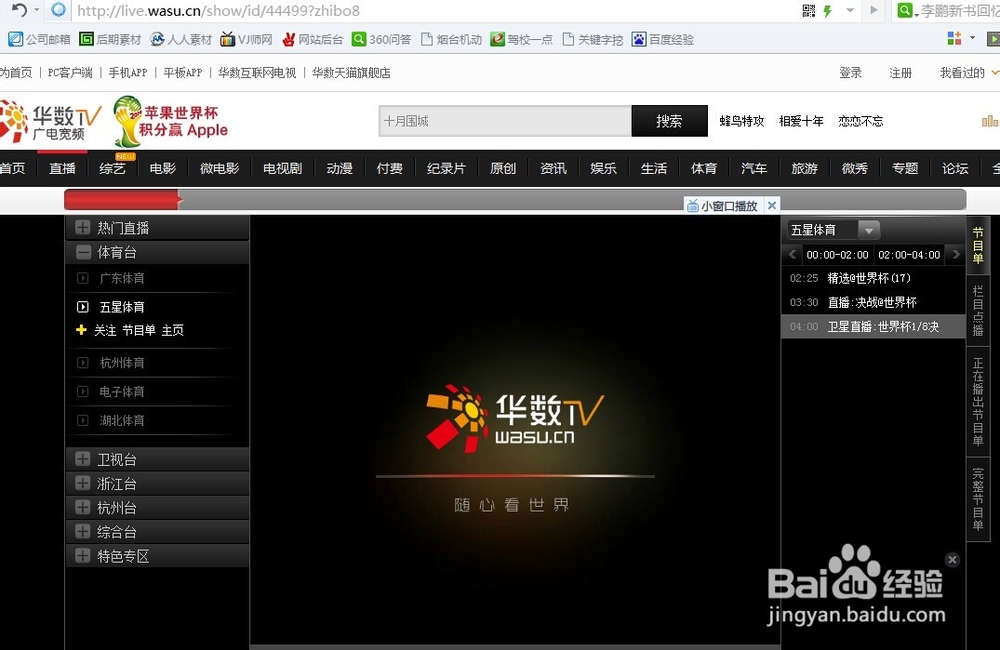Screen dimensions: 1000x650
Task: Open the address bar dropdown arrow
Action: [849, 11]
